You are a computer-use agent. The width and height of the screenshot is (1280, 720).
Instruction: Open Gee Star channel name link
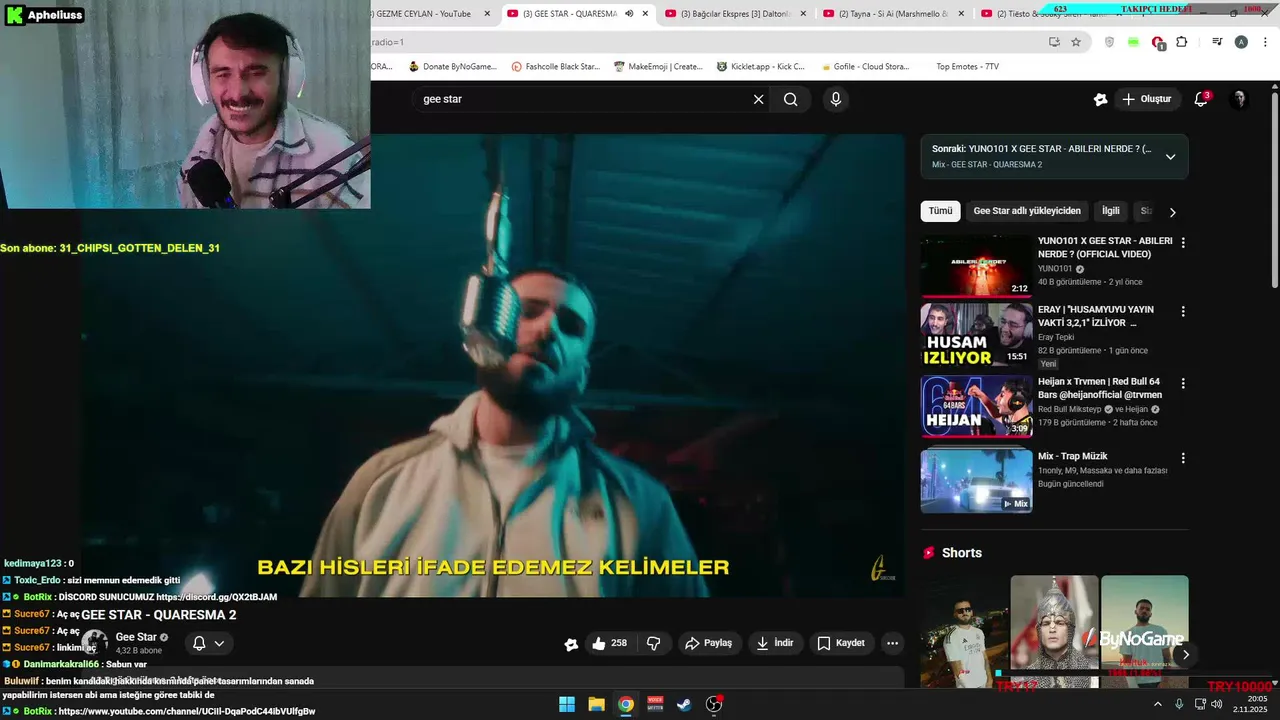click(136, 637)
